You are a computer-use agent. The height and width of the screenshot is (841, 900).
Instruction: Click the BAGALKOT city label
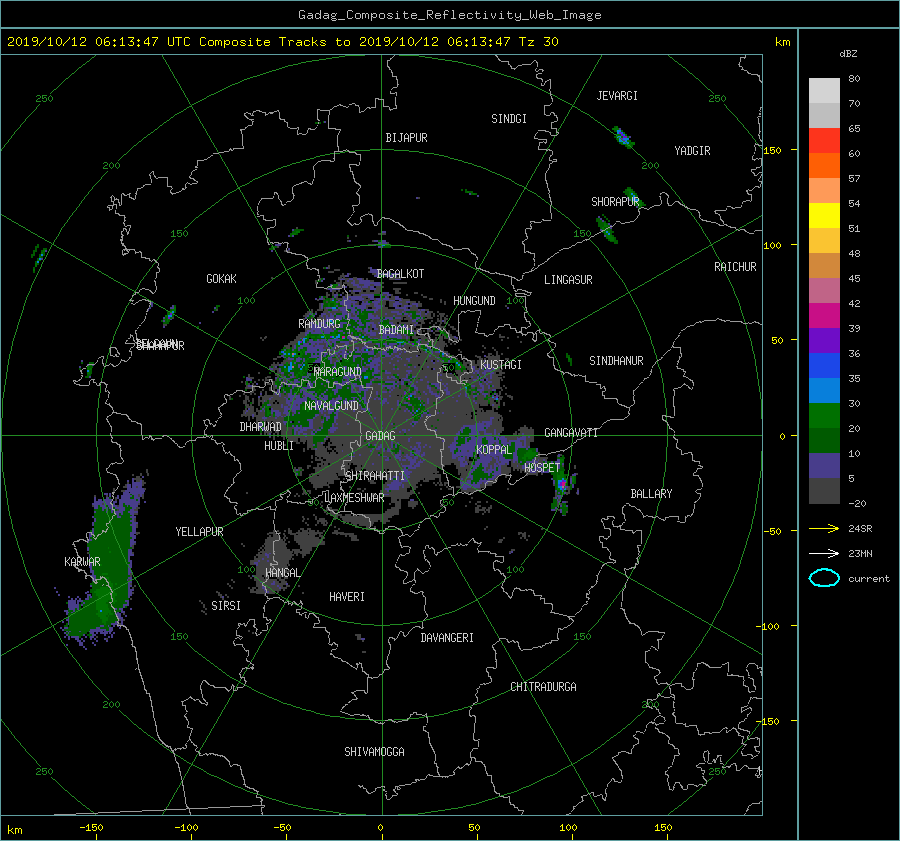[x=400, y=274]
